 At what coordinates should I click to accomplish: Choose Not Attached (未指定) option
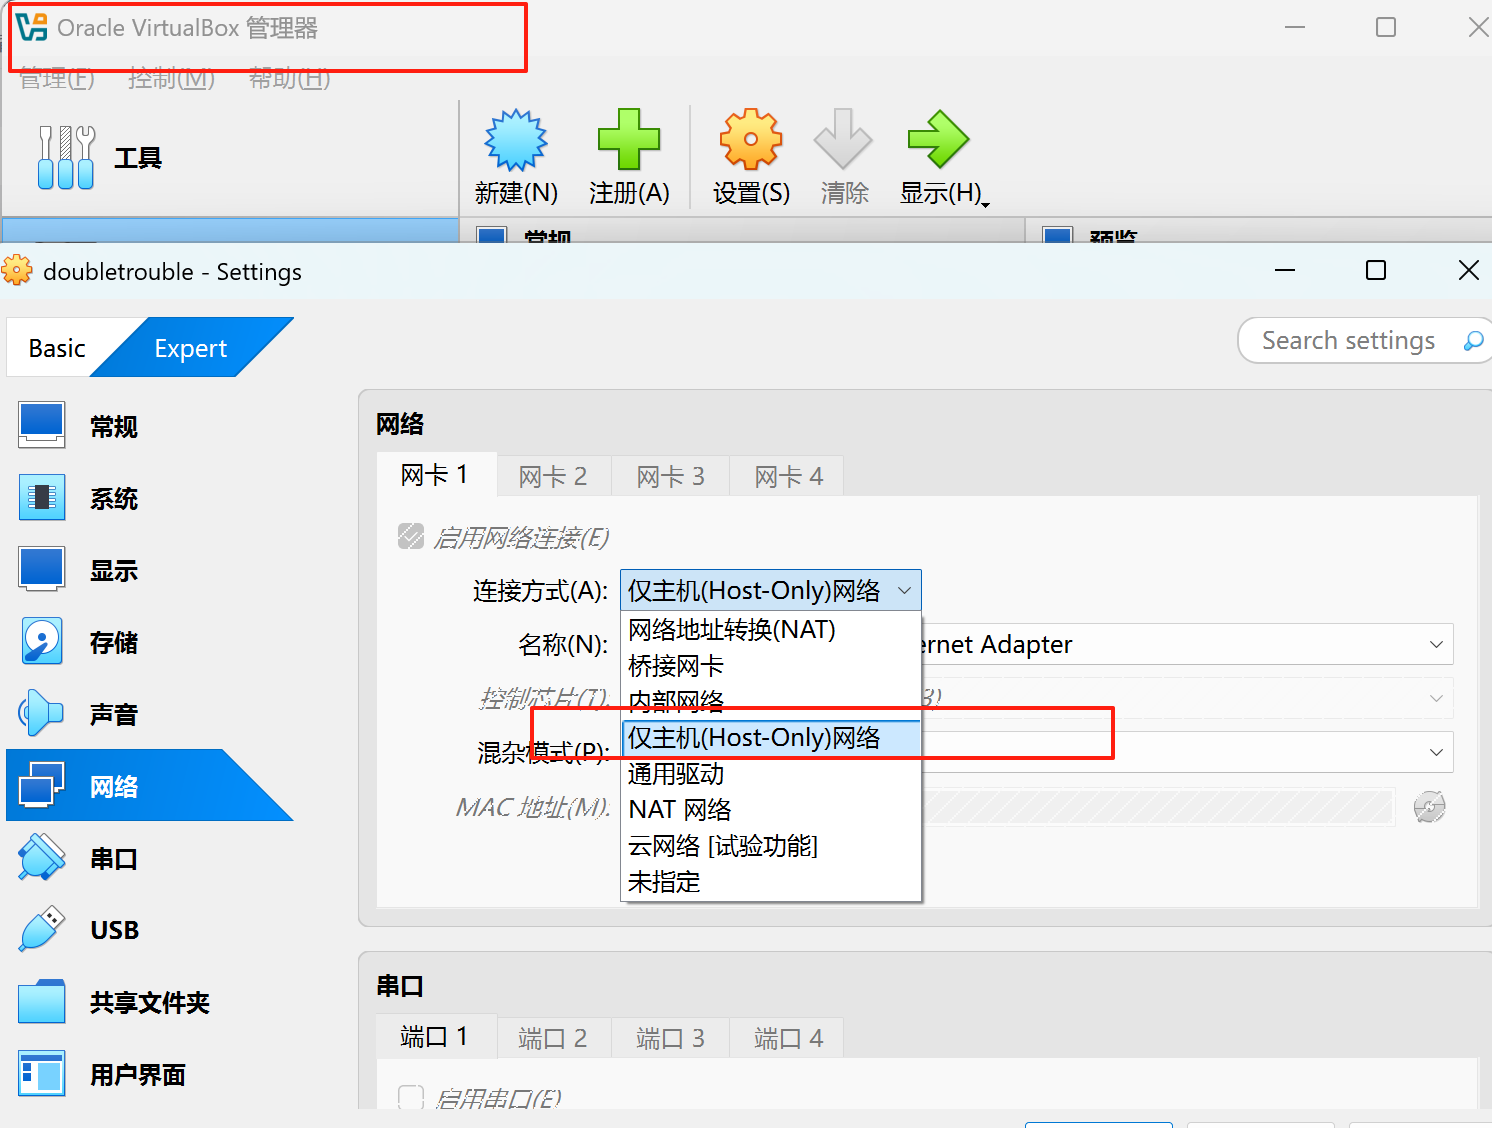(x=770, y=882)
